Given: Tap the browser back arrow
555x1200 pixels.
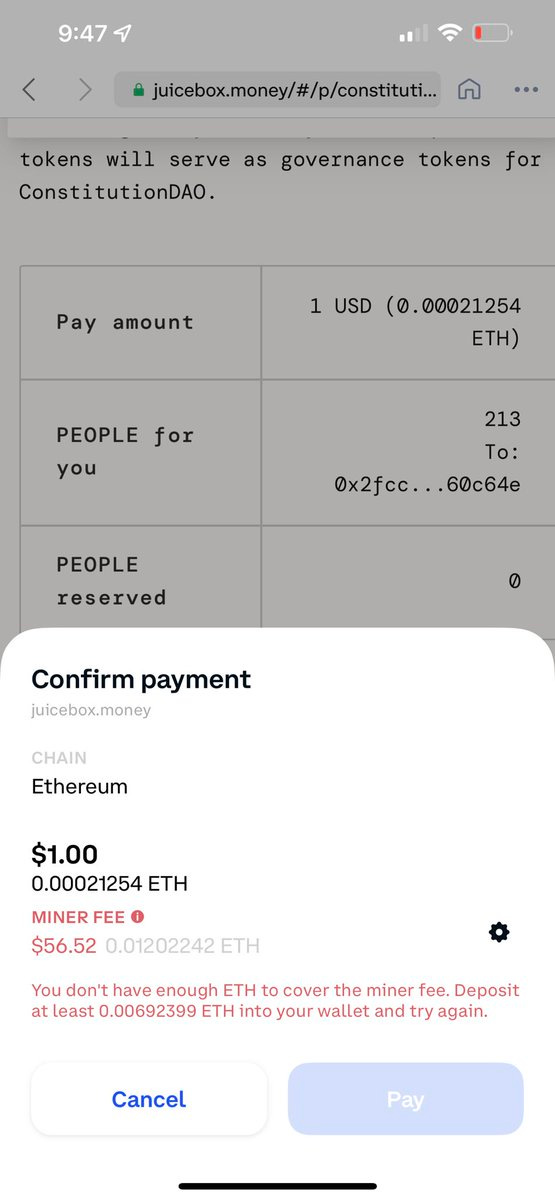Looking at the screenshot, I should (x=29, y=90).
